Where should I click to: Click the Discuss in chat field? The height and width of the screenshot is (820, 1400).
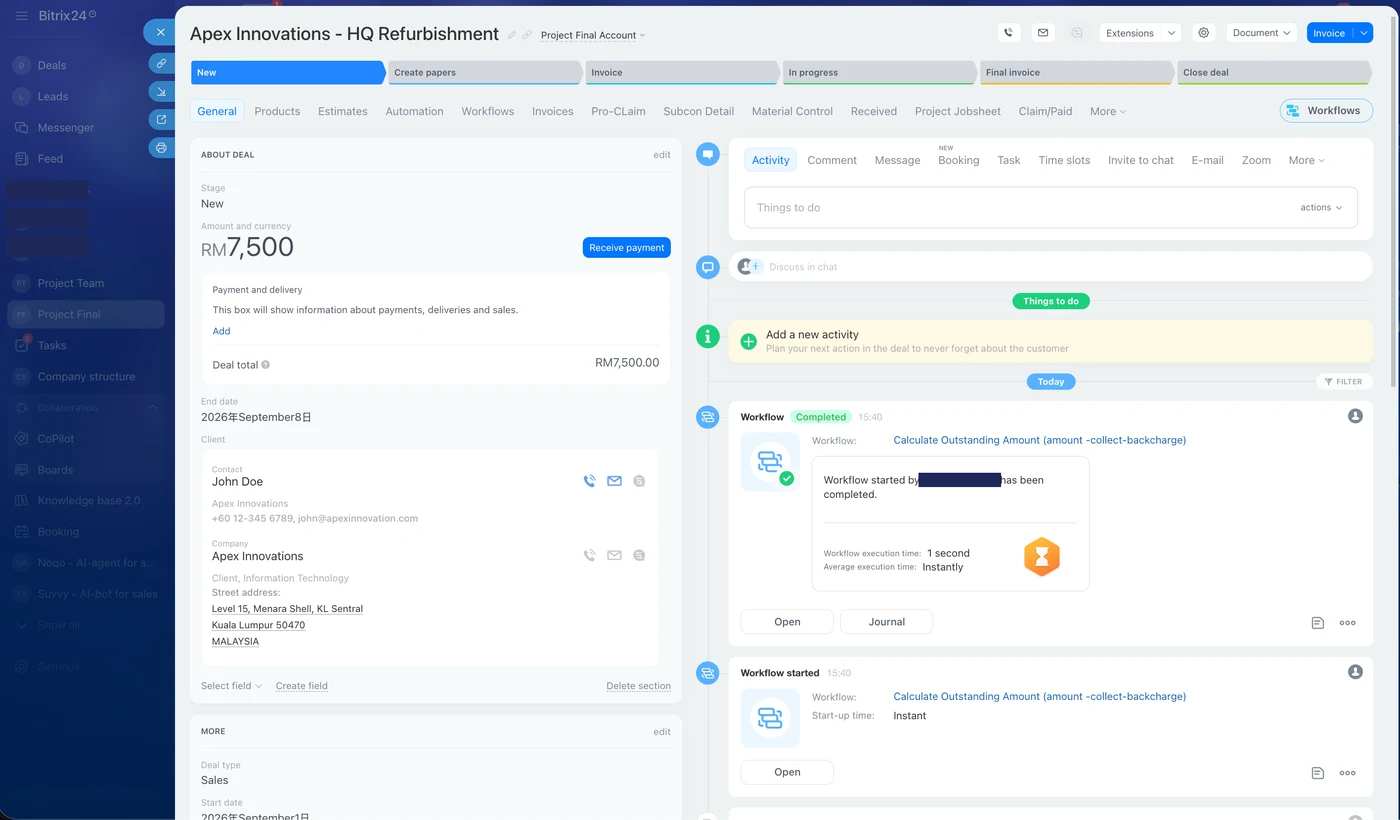1050,267
